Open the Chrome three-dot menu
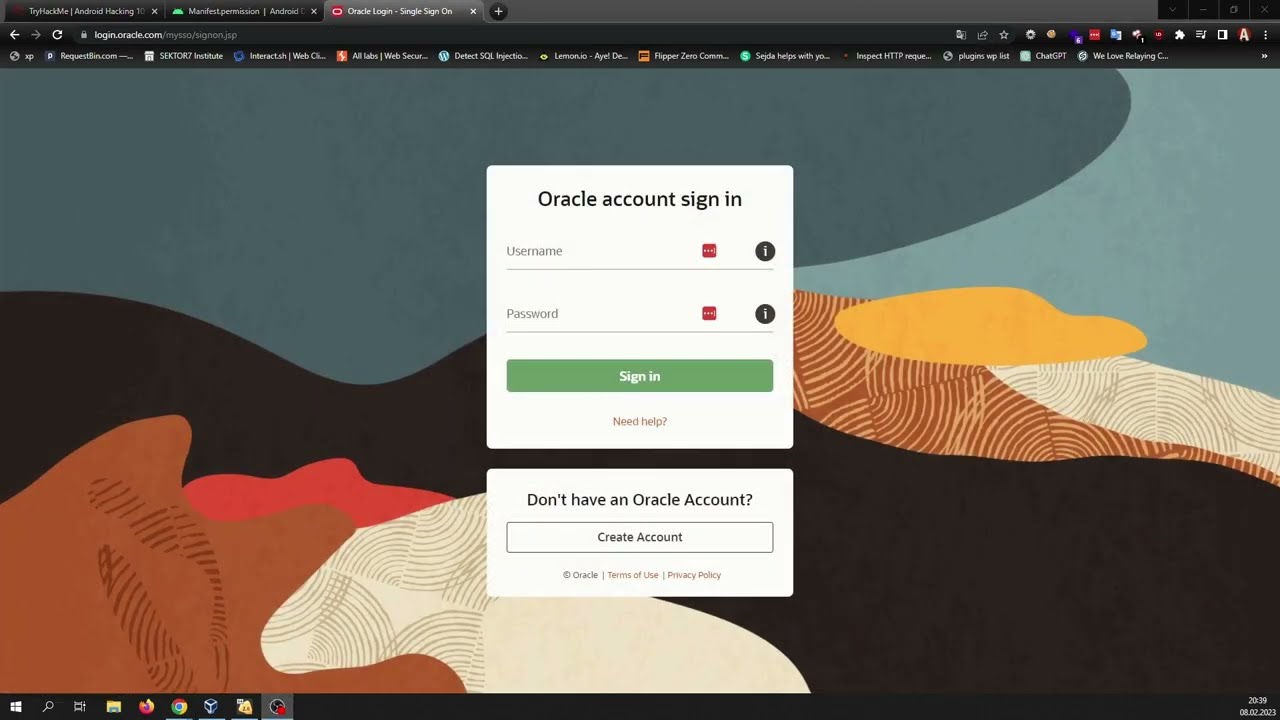This screenshot has height=720, width=1280. [x=1265, y=34]
